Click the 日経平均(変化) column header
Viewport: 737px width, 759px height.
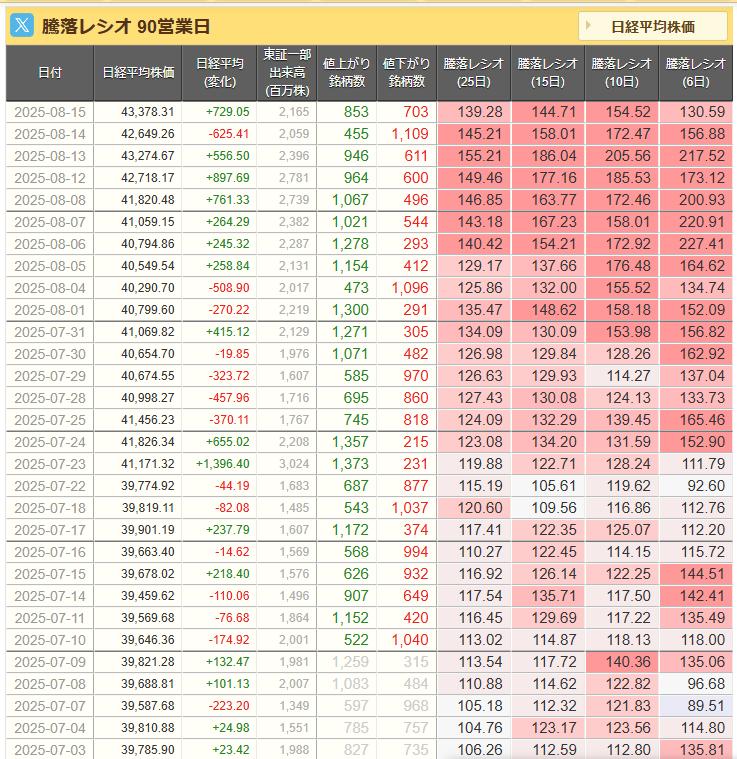219,72
